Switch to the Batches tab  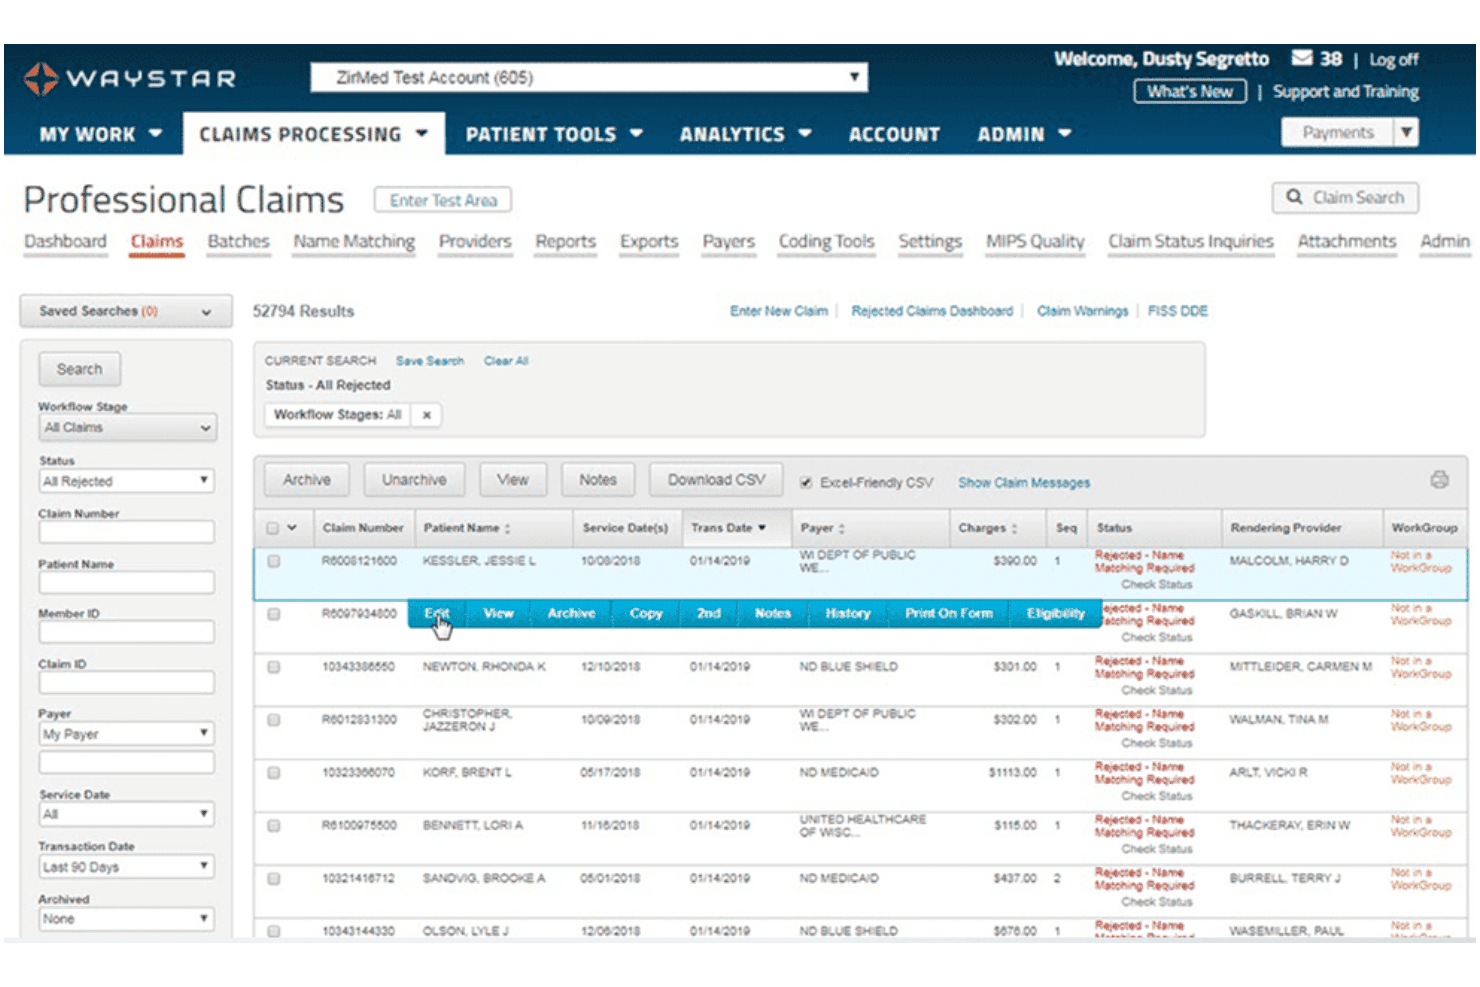click(x=238, y=242)
